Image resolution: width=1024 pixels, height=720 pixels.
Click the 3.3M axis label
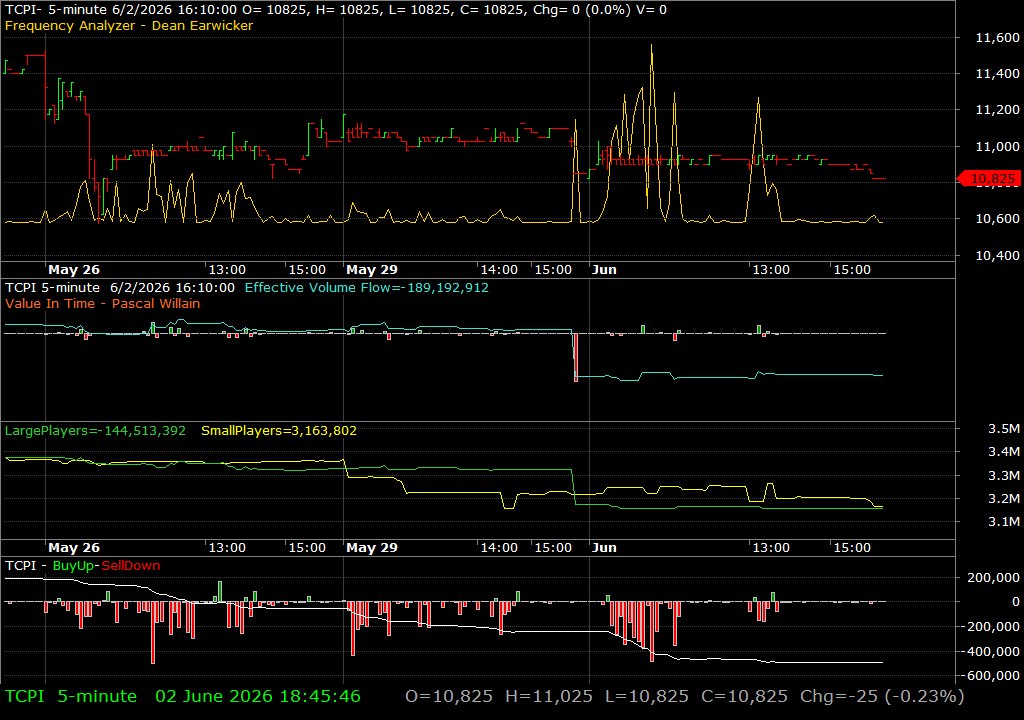coord(1004,475)
